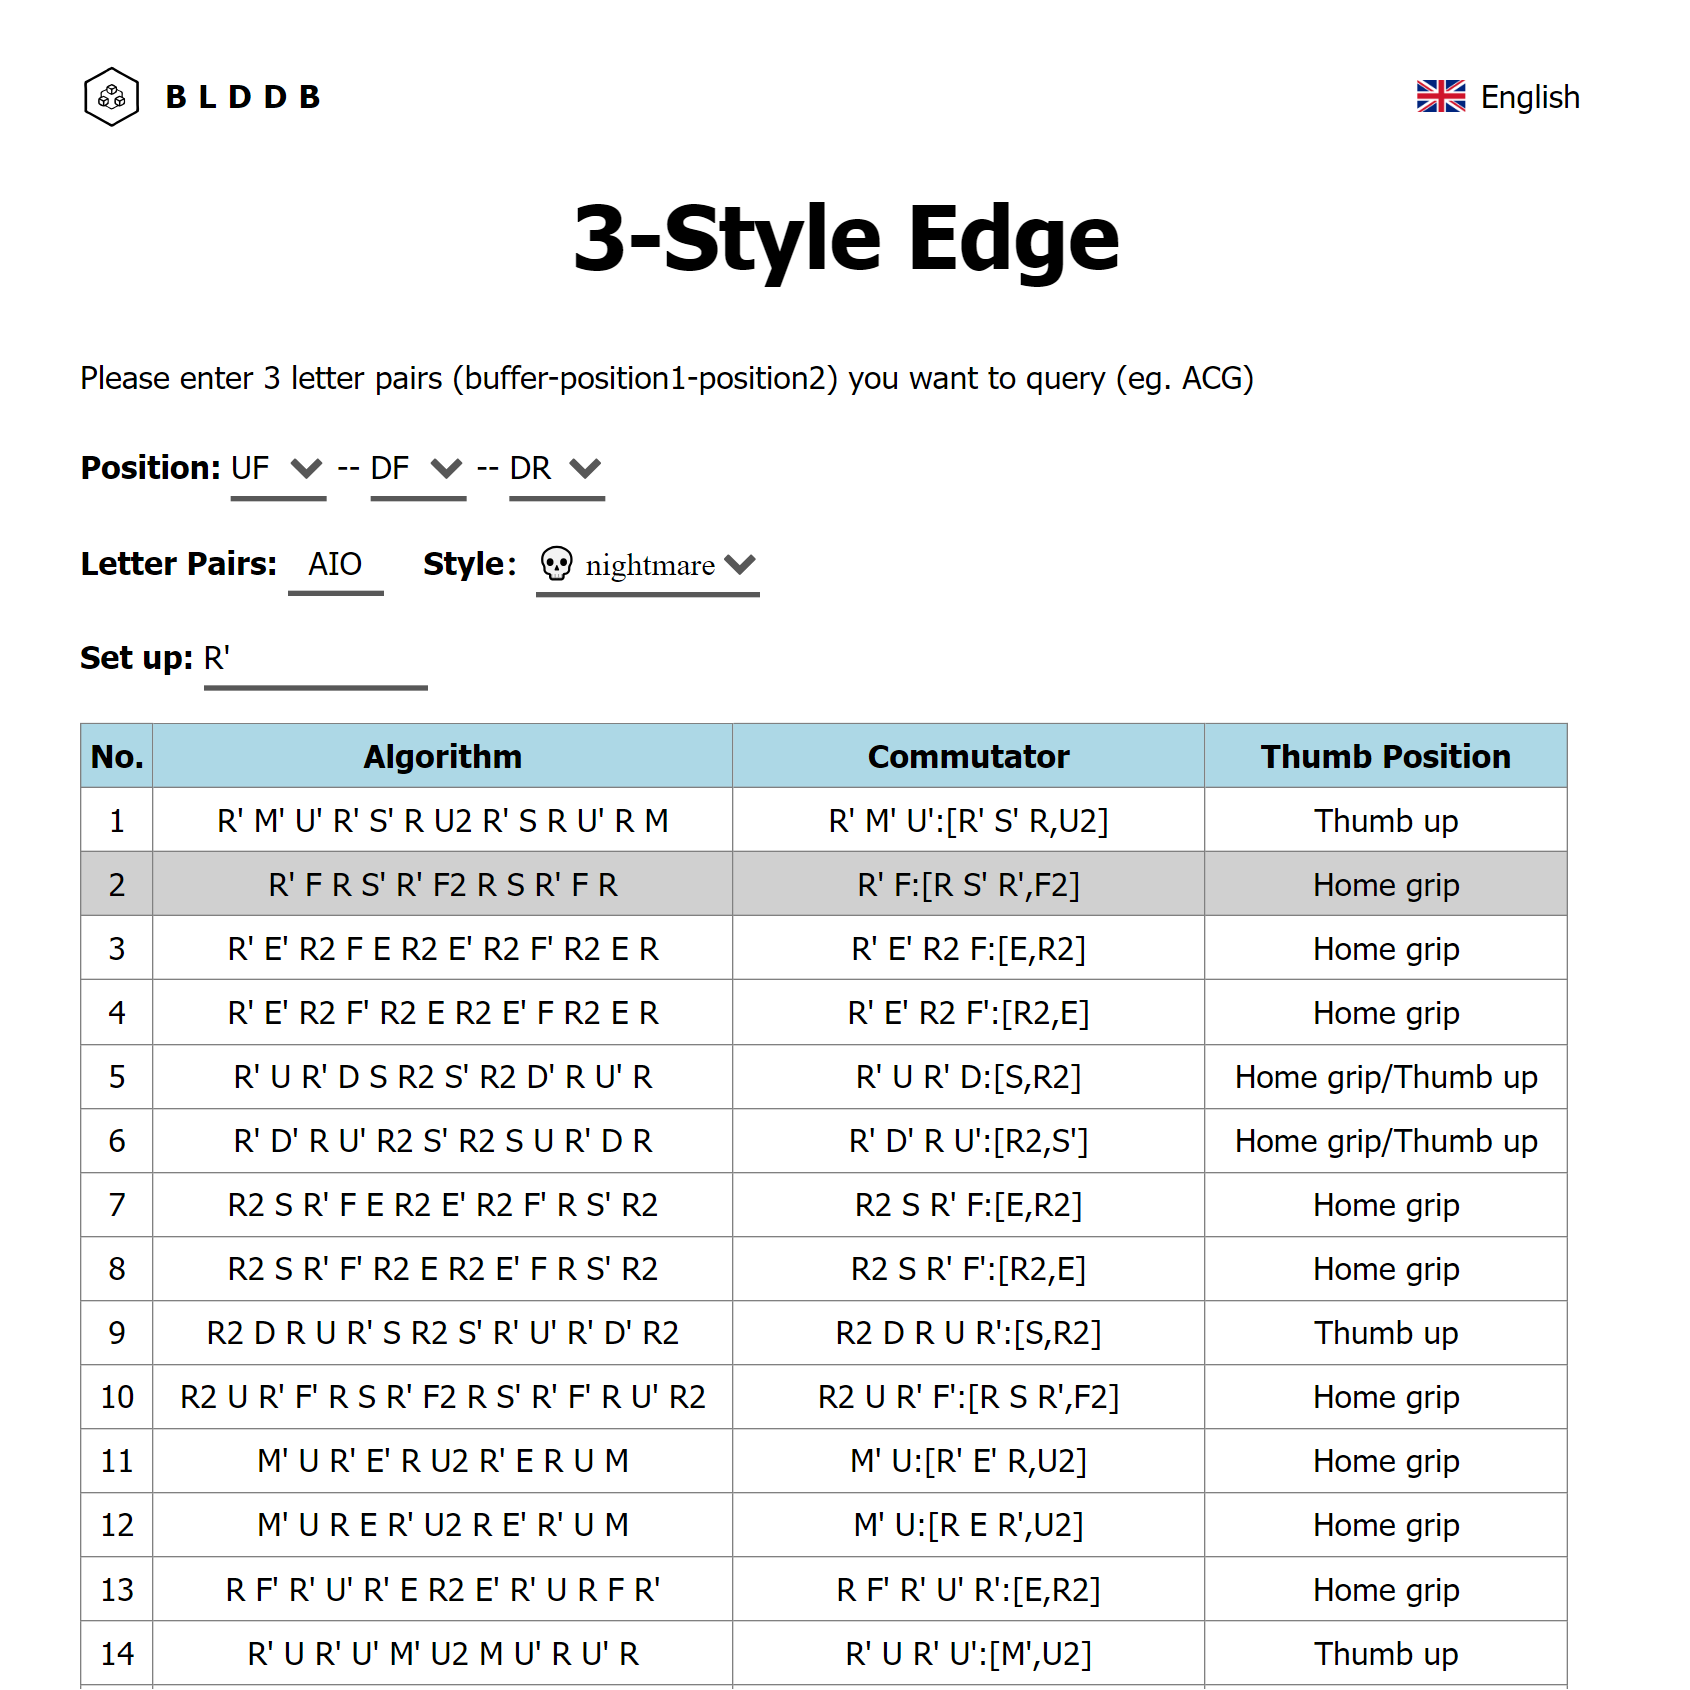The width and height of the screenshot is (1690, 1690).
Task: Click the Algorithm column header
Action: 442,756
